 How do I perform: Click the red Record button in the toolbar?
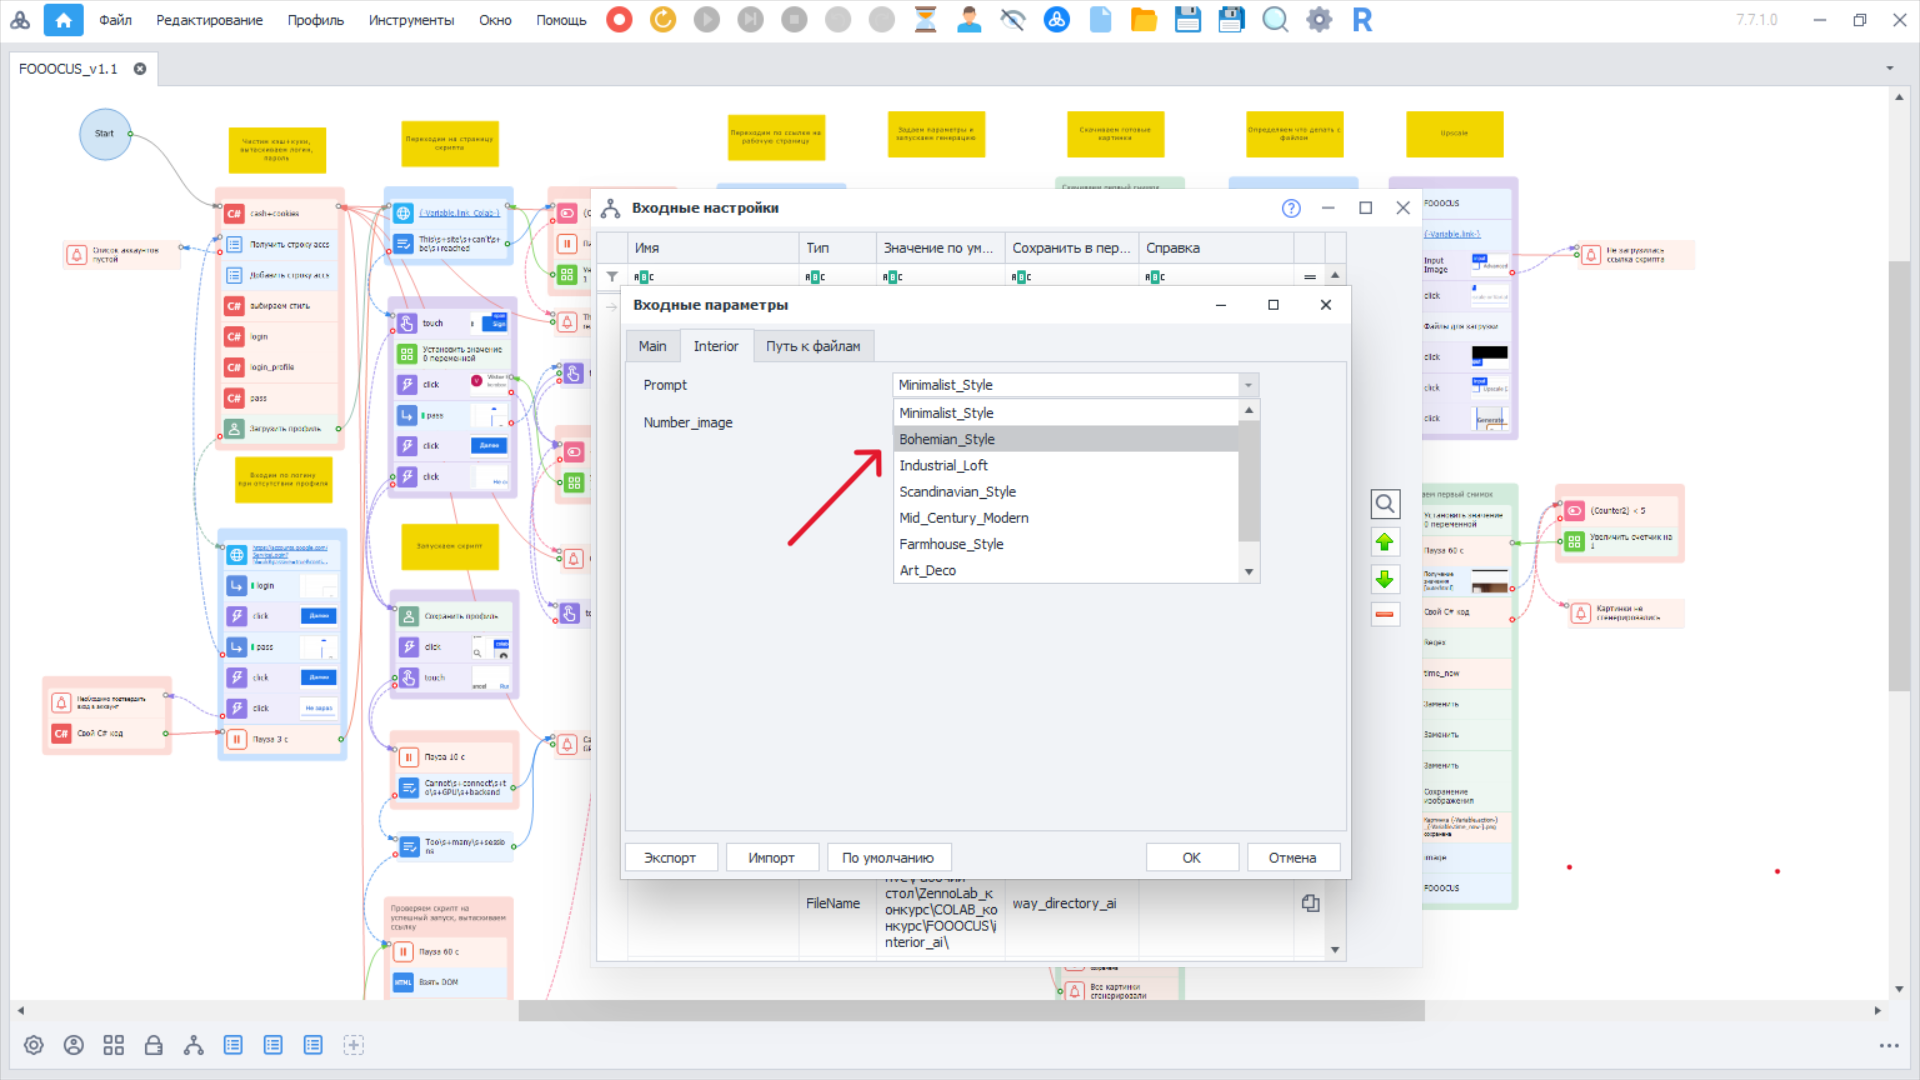point(619,20)
